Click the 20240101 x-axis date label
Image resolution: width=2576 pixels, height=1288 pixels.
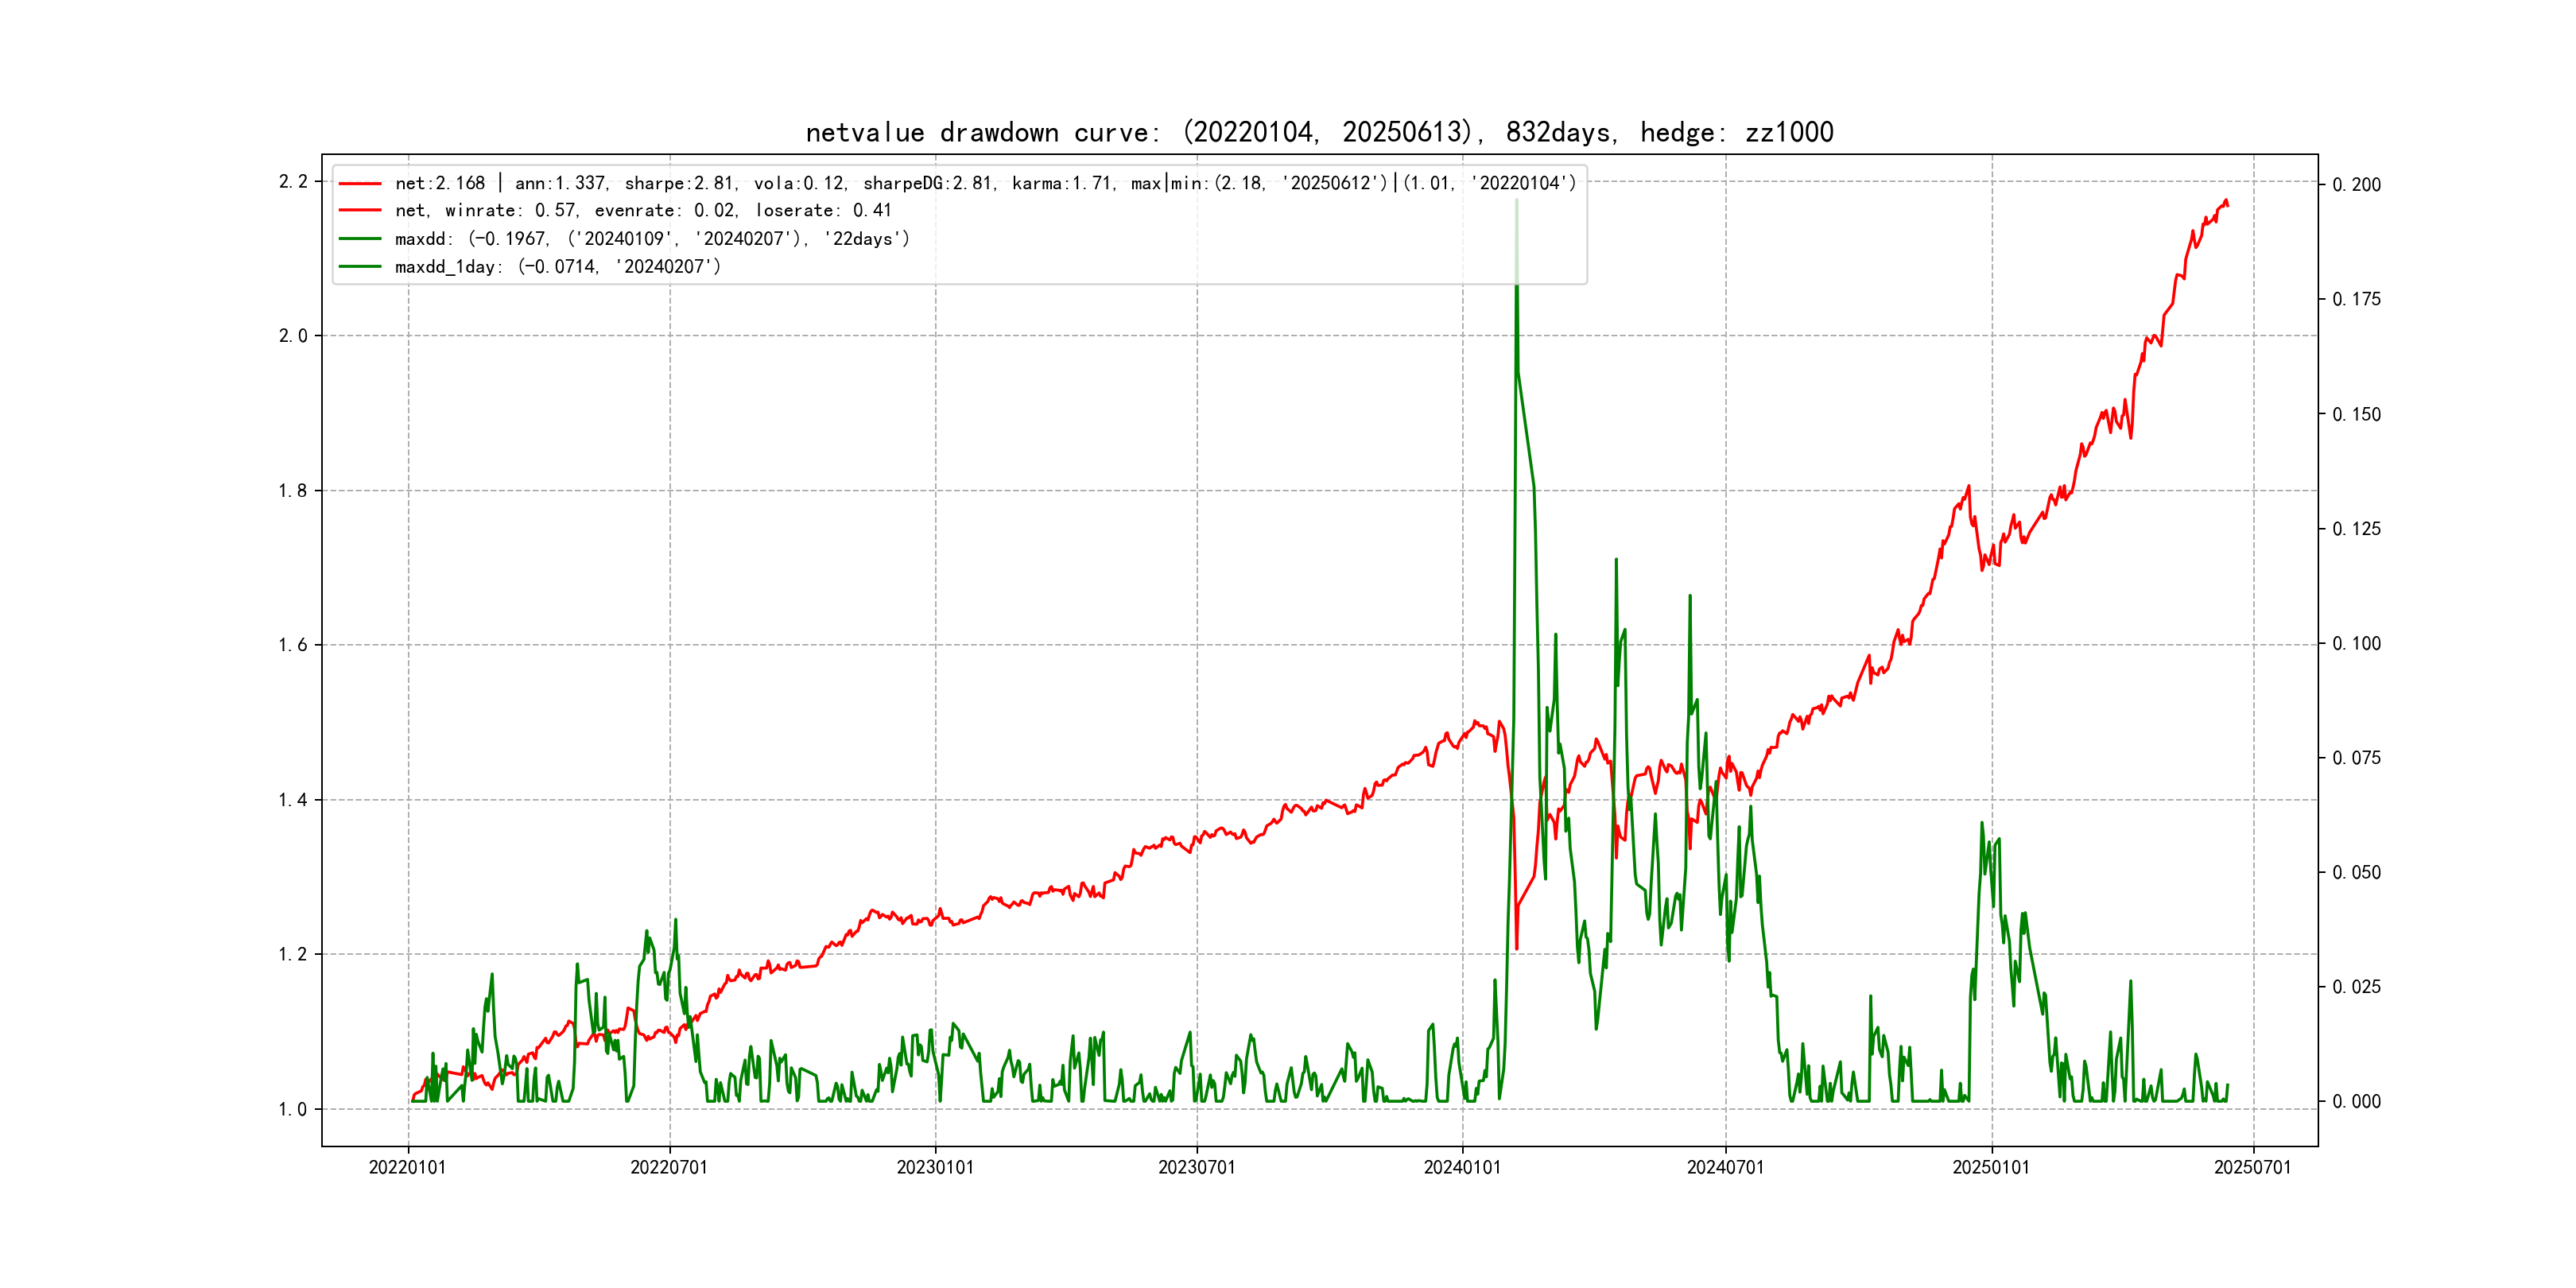click(x=1462, y=1167)
